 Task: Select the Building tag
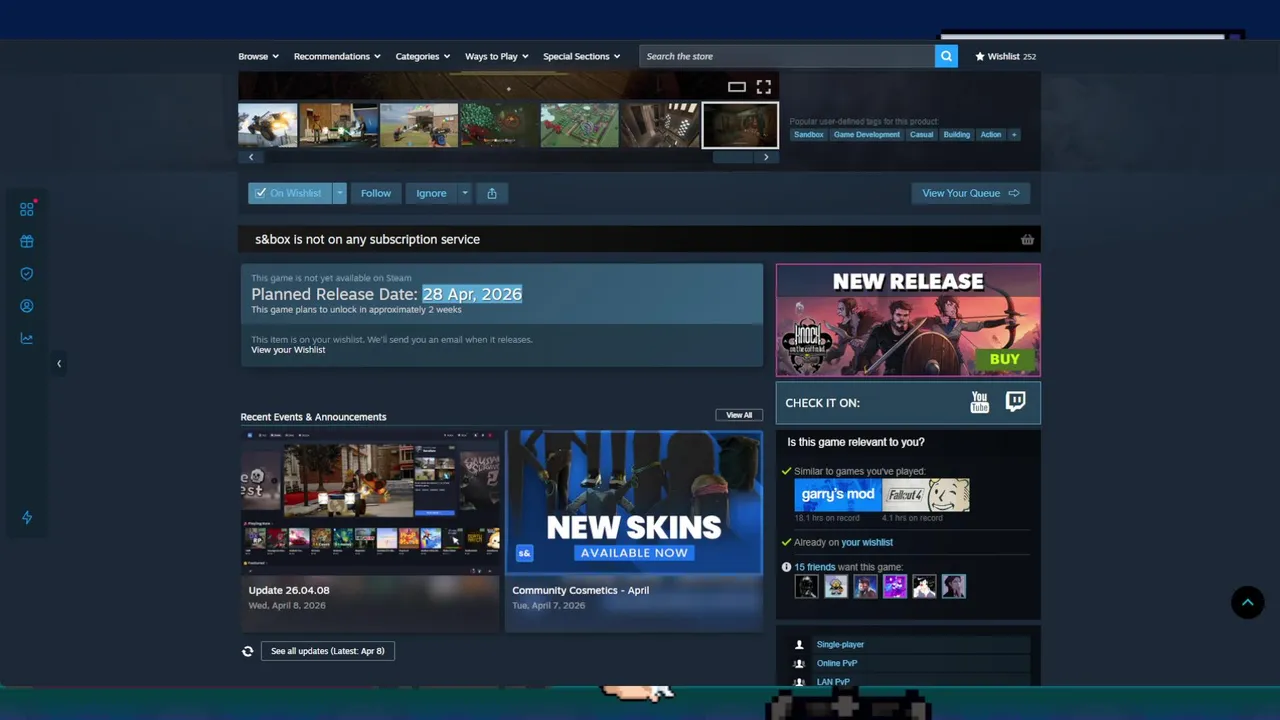point(957,135)
